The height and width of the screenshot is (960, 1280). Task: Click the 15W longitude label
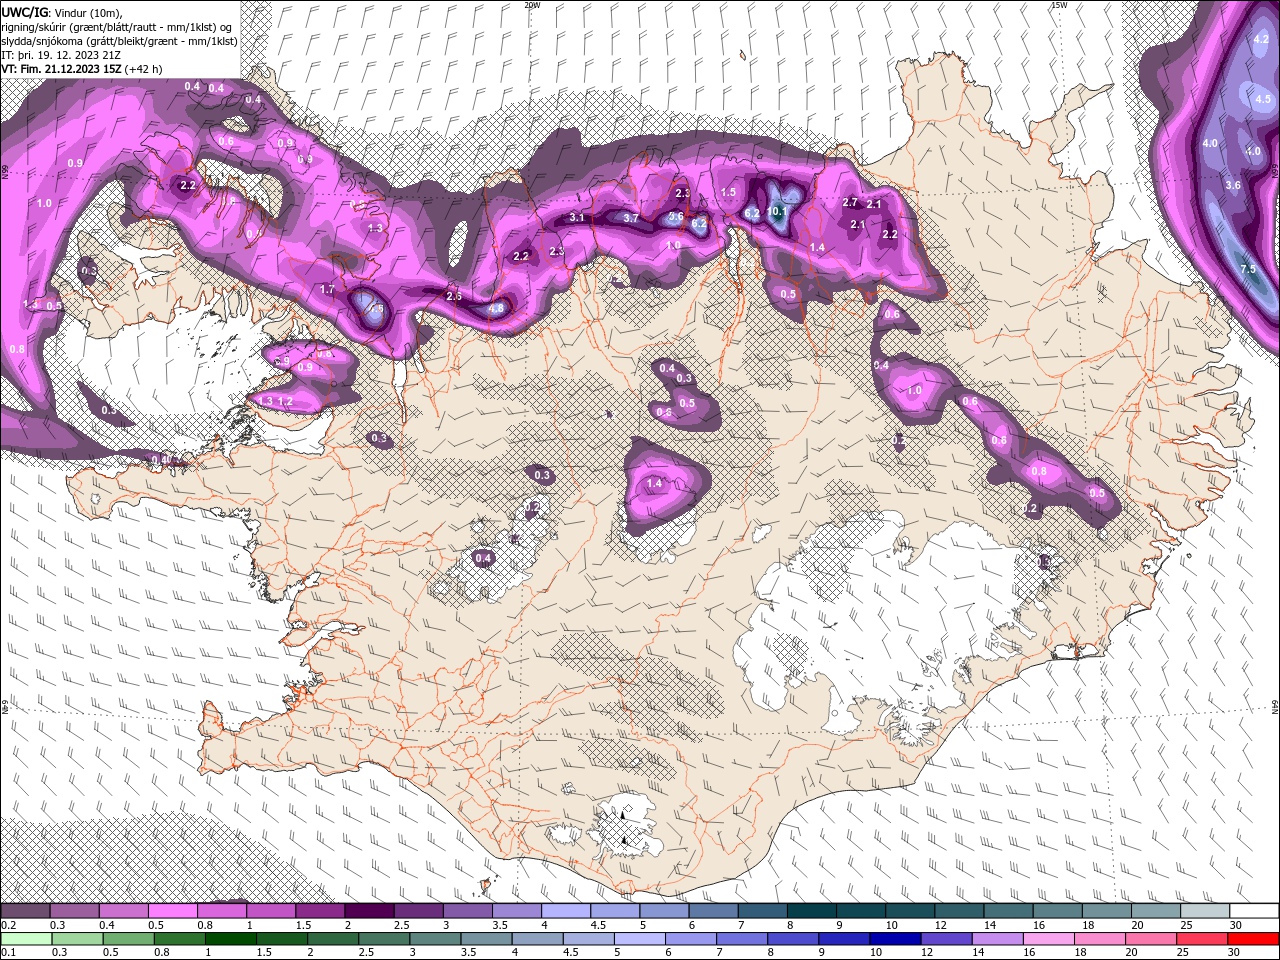tap(1060, 5)
